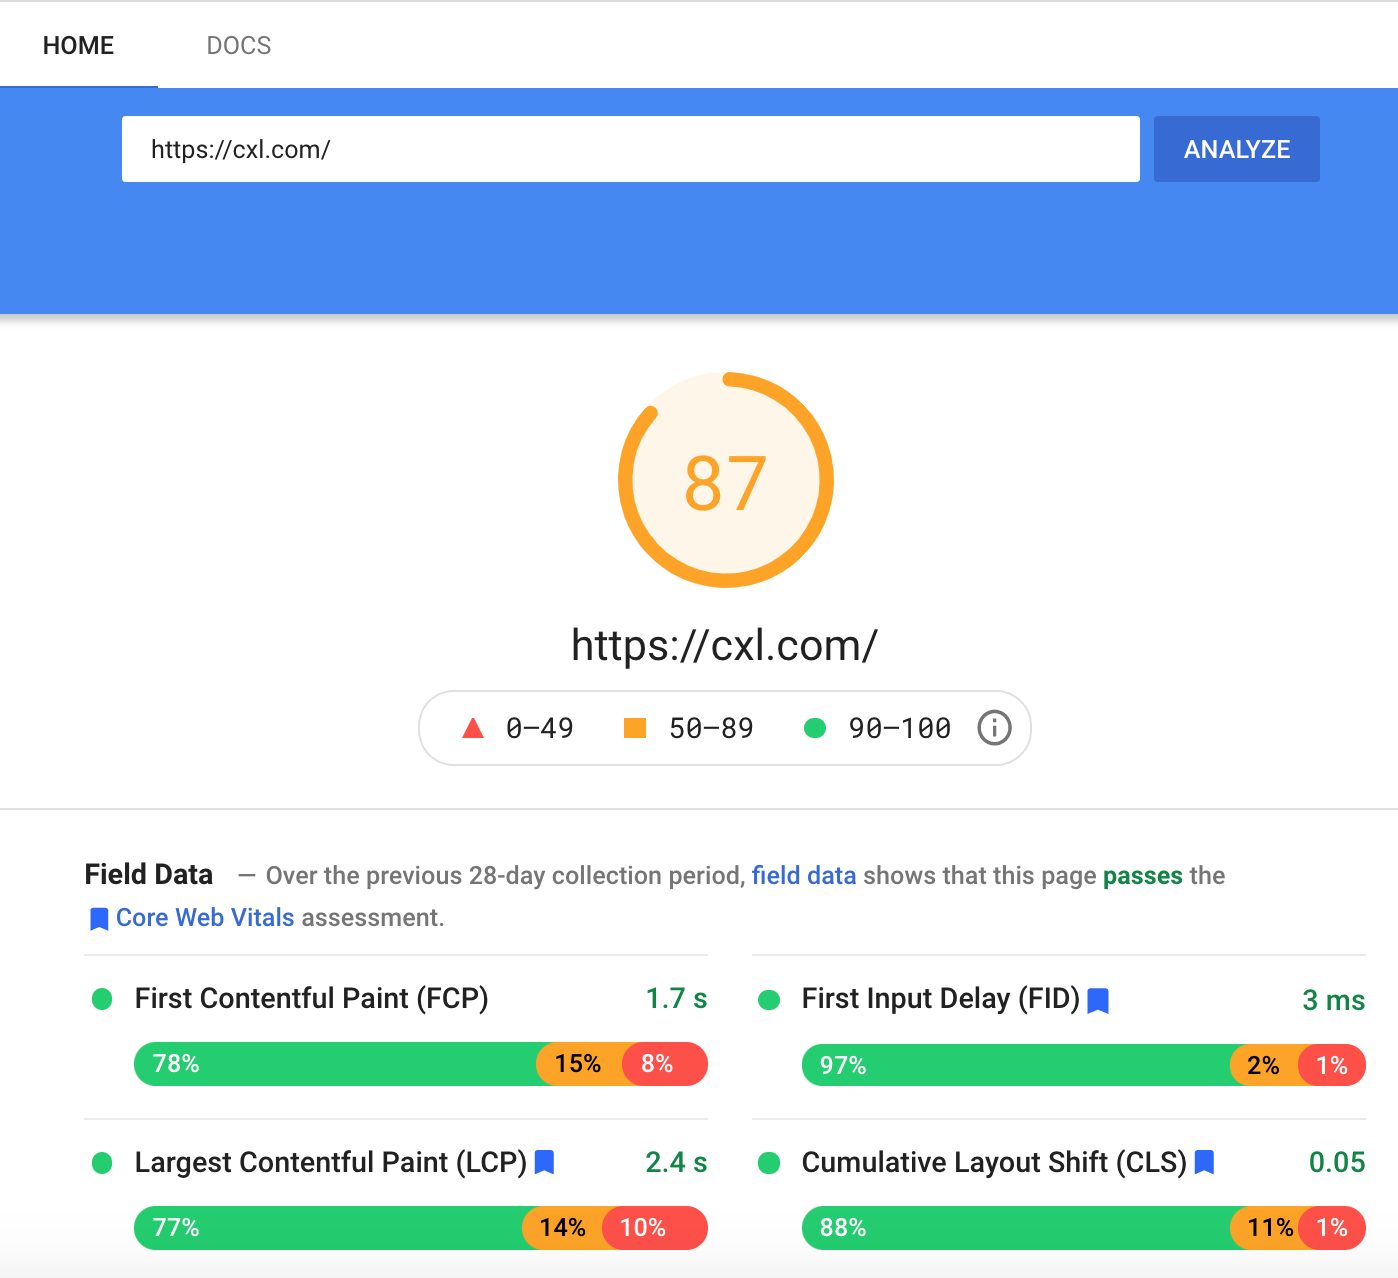1398x1278 pixels.
Task: Click the 10% red segment of LCP bar
Action: (x=655, y=1228)
